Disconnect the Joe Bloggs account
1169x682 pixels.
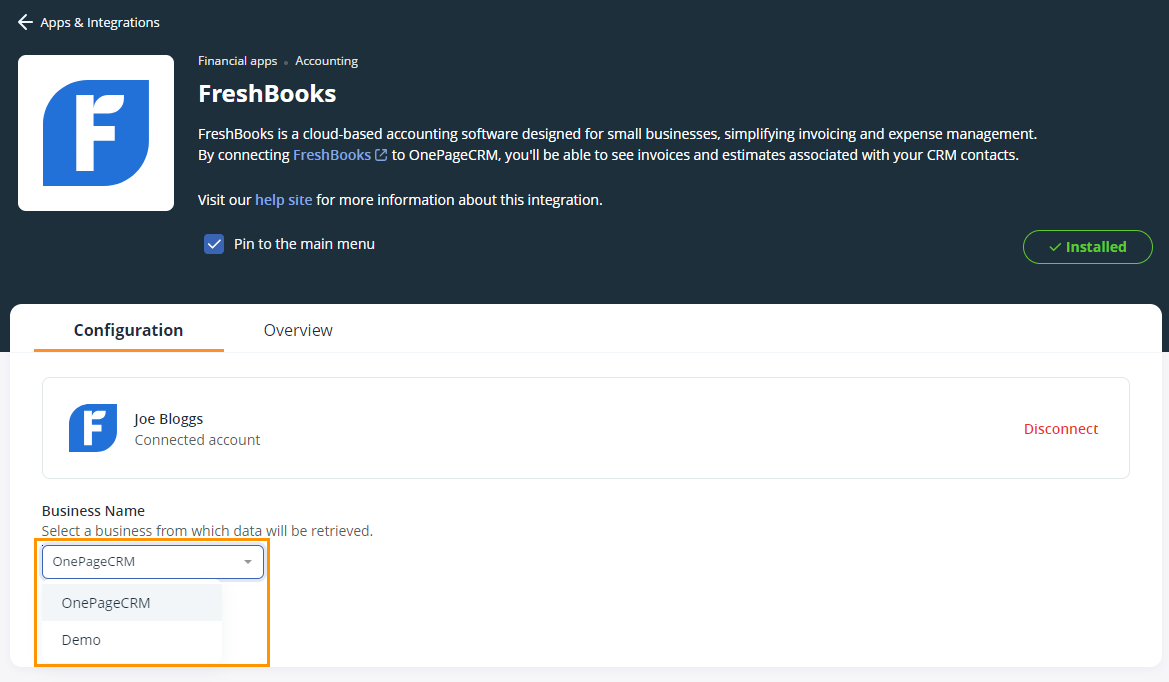point(1061,429)
